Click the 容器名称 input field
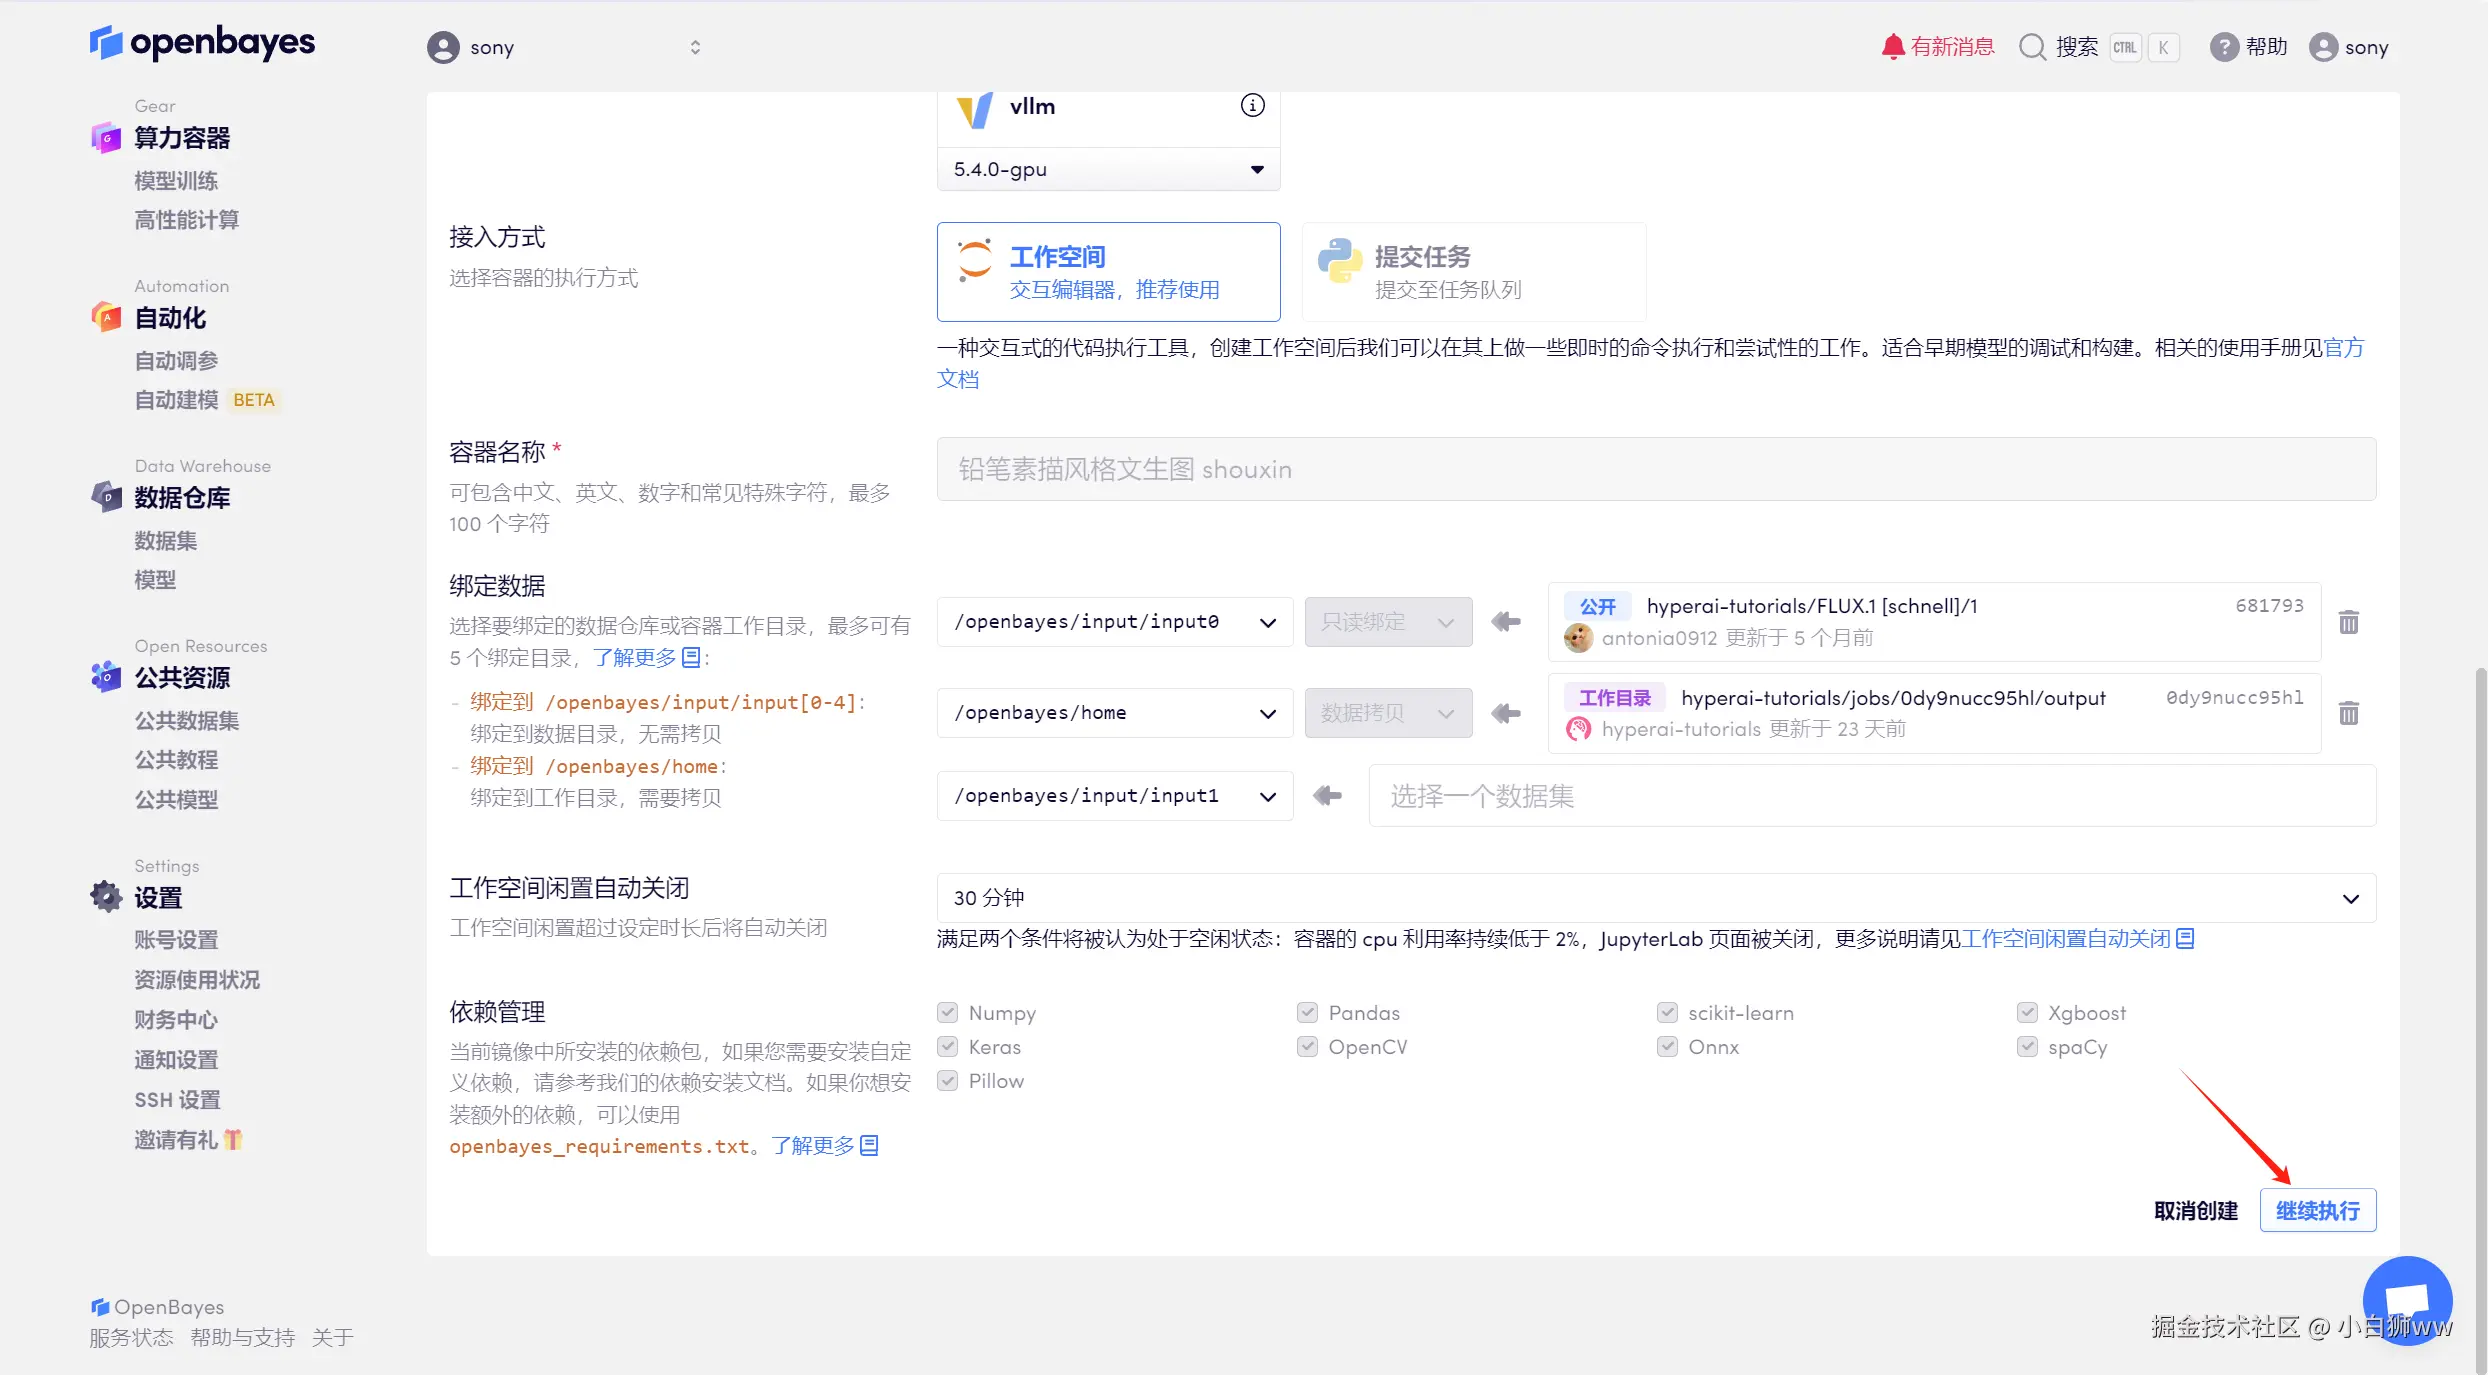Image resolution: width=2488 pixels, height=1375 pixels. (x=1655, y=469)
